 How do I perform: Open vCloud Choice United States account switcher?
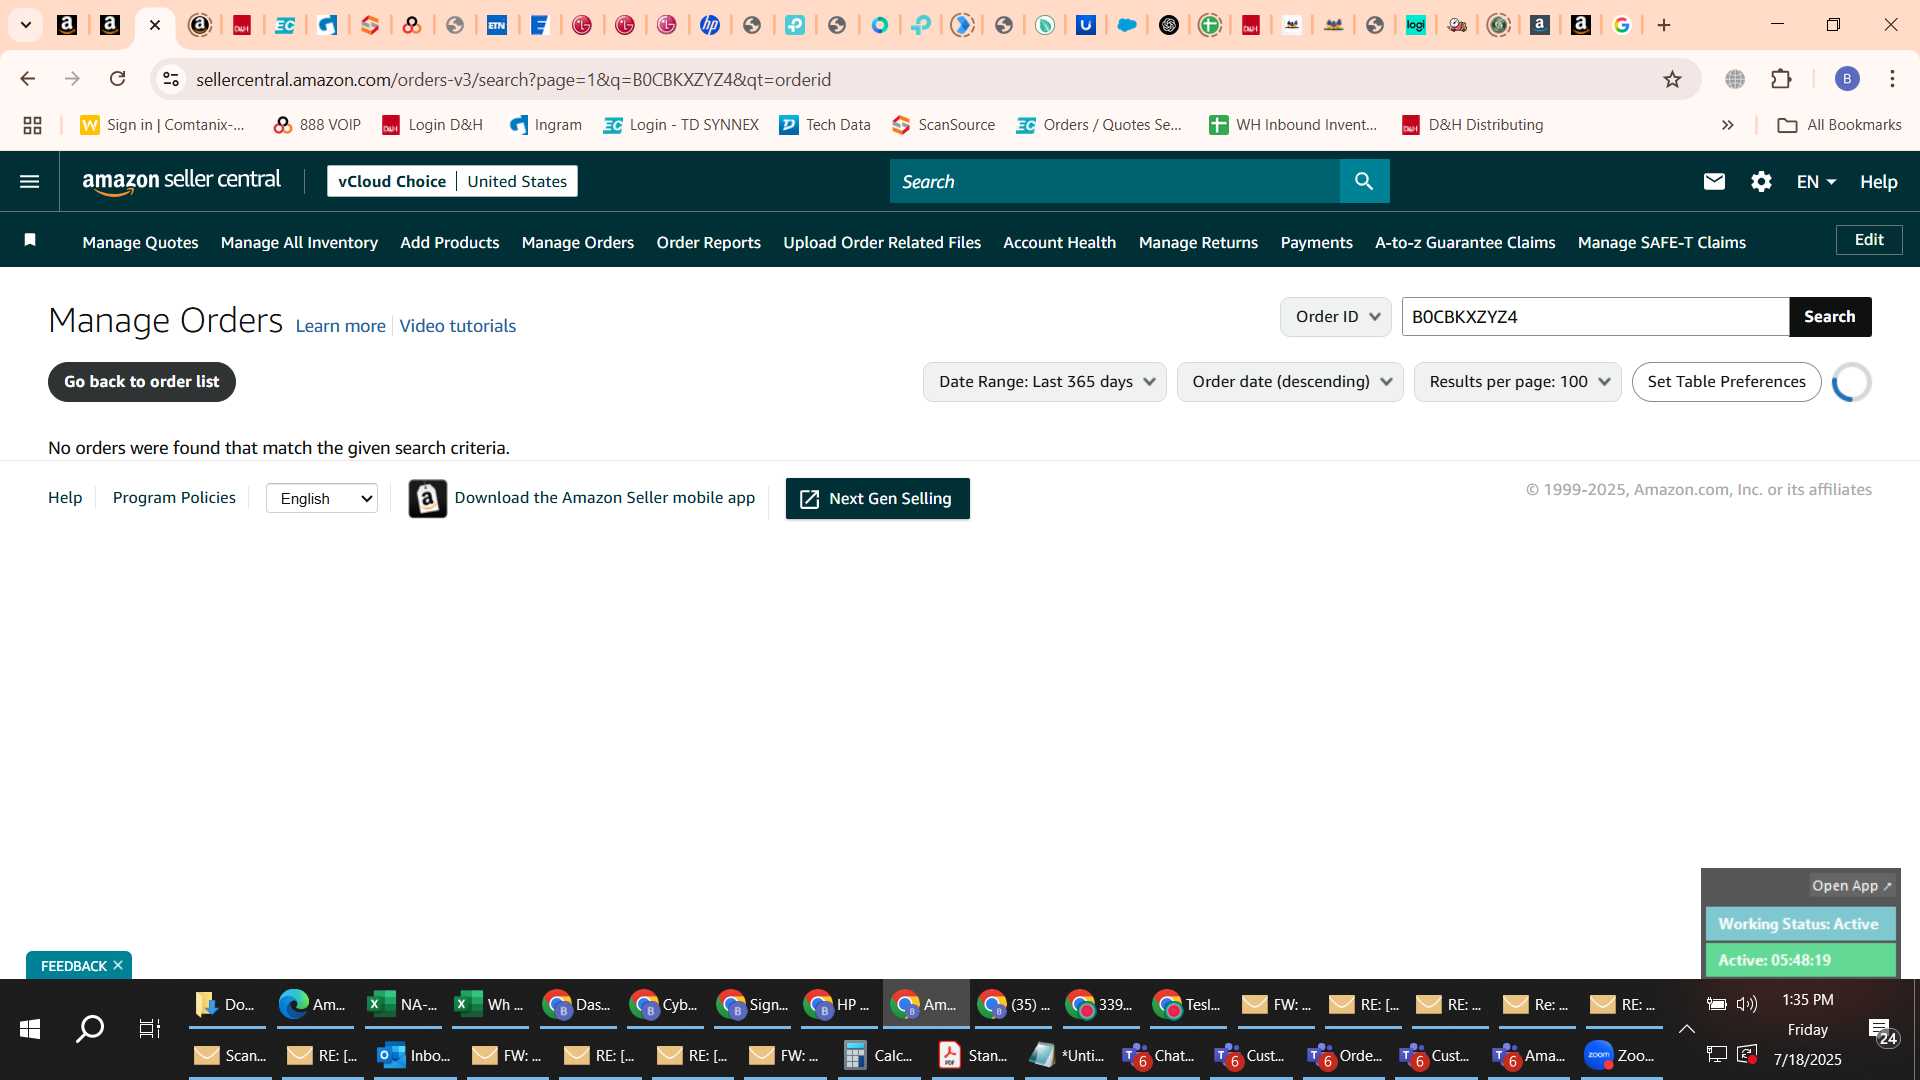coord(452,181)
